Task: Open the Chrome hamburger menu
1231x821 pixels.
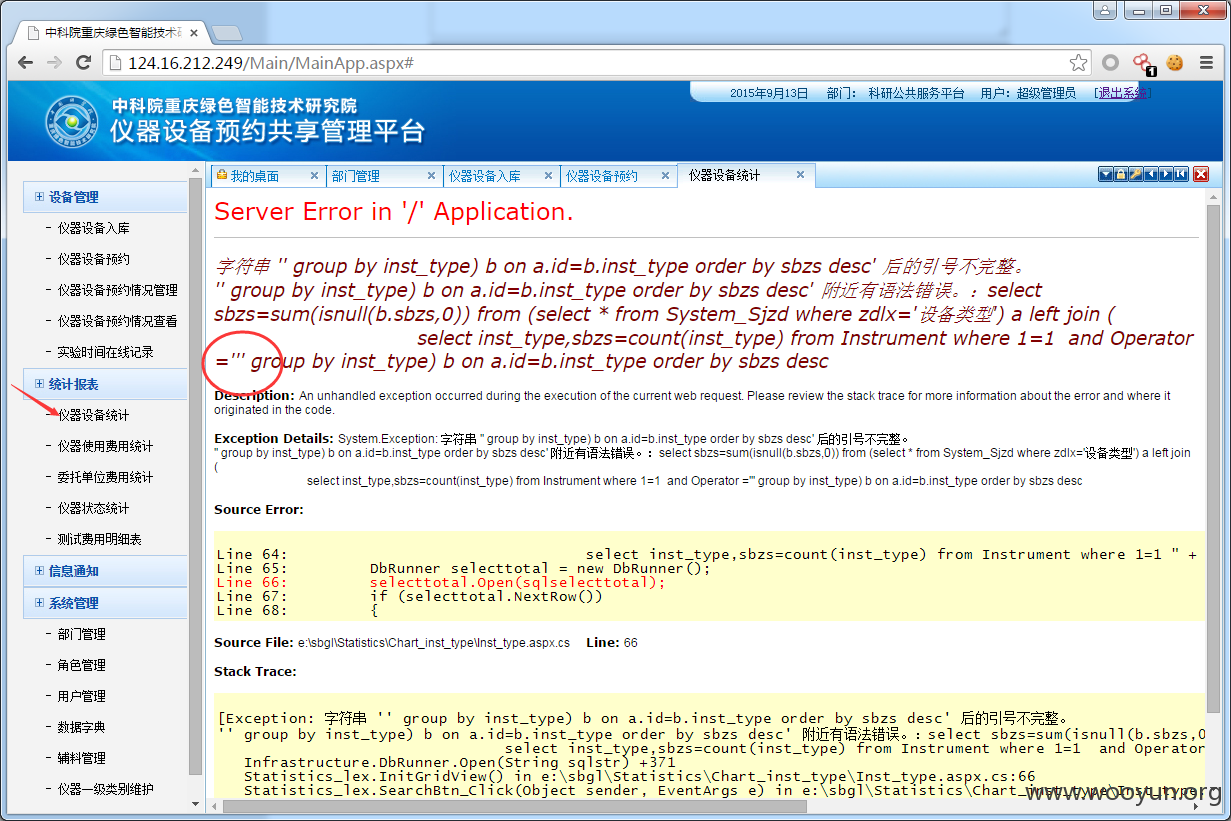Action: point(1207,63)
